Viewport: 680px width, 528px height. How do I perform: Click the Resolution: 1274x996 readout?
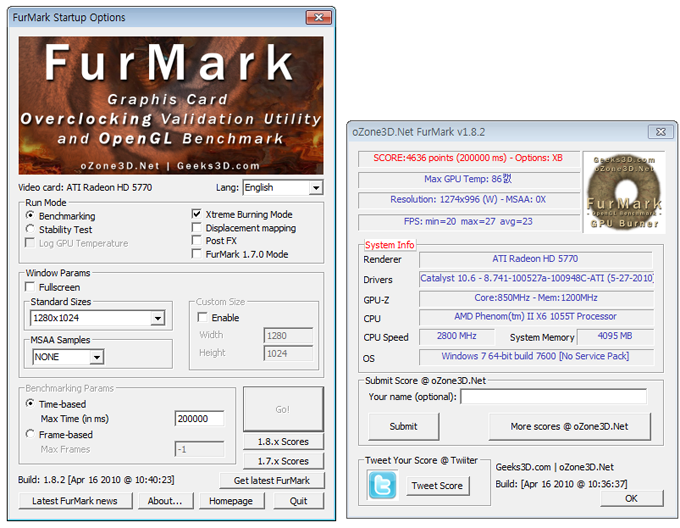click(469, 200)
